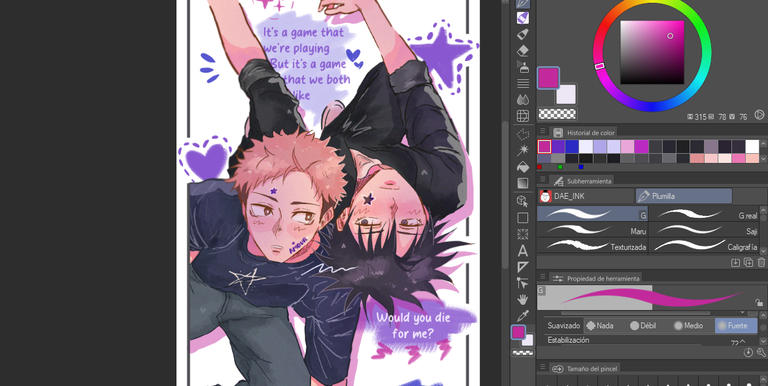Select the Gradient tool
This screenshot has width=768, height=386.
pos(523,183)
